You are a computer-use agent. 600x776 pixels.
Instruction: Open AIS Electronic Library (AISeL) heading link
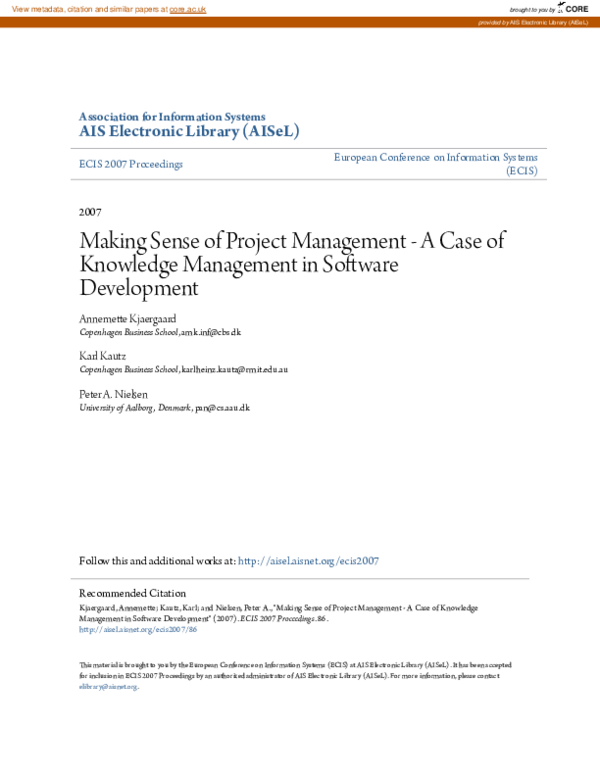pyautogui.click(x=189, y=131)
